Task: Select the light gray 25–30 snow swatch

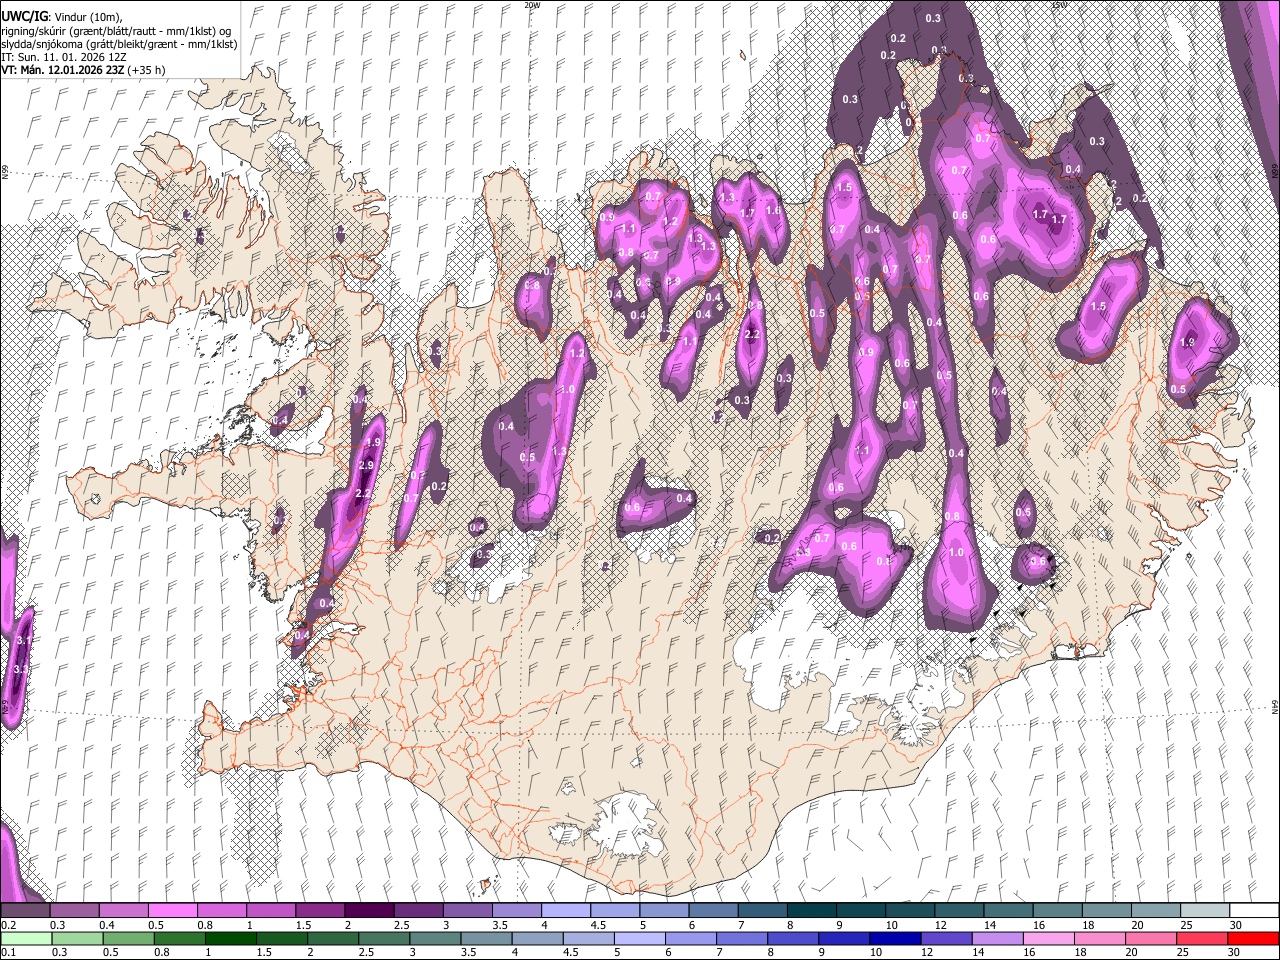Action: [1205, 911]
